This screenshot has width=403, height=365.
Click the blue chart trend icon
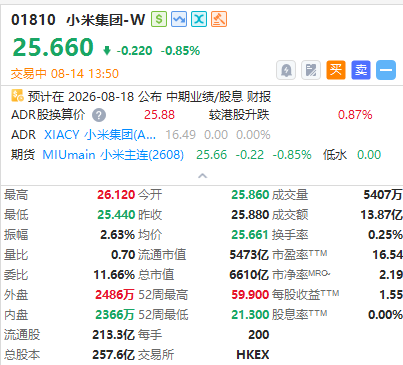click(x=179, y=19)
